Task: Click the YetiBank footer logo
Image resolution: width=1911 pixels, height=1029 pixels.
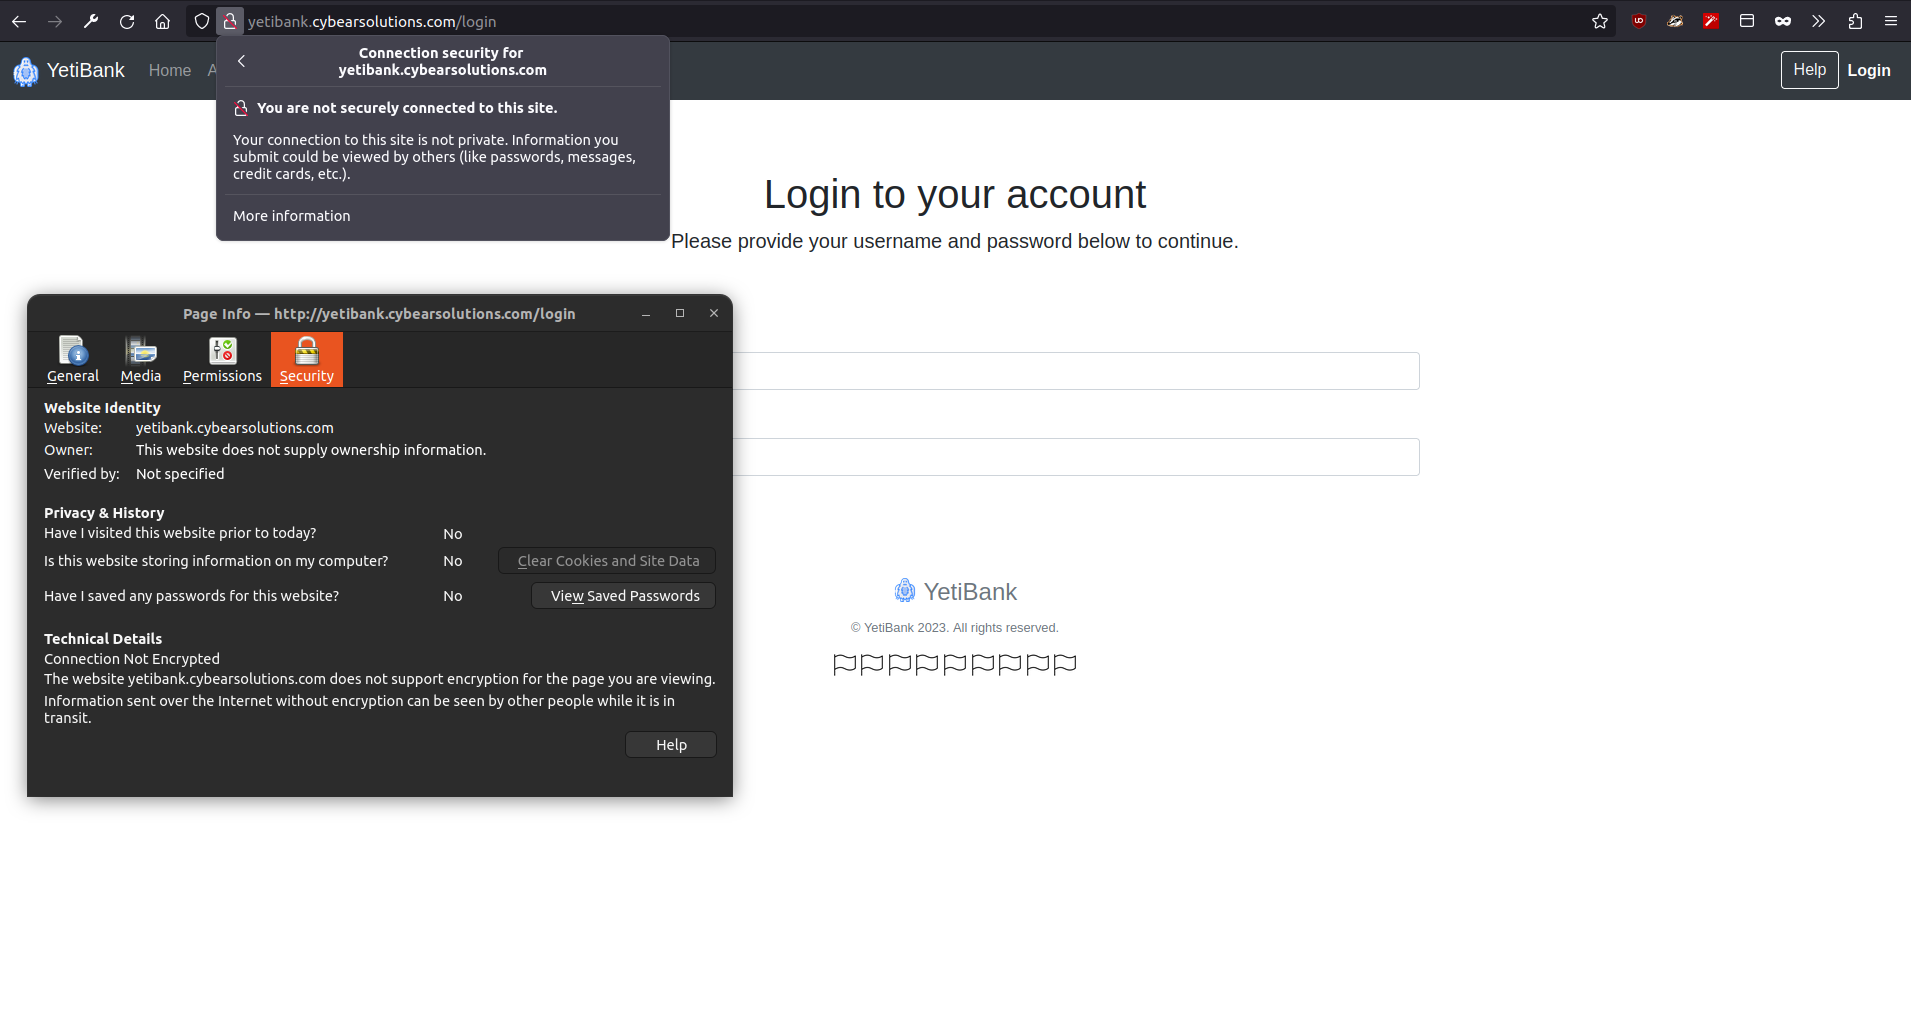Action: pos(955,592)
